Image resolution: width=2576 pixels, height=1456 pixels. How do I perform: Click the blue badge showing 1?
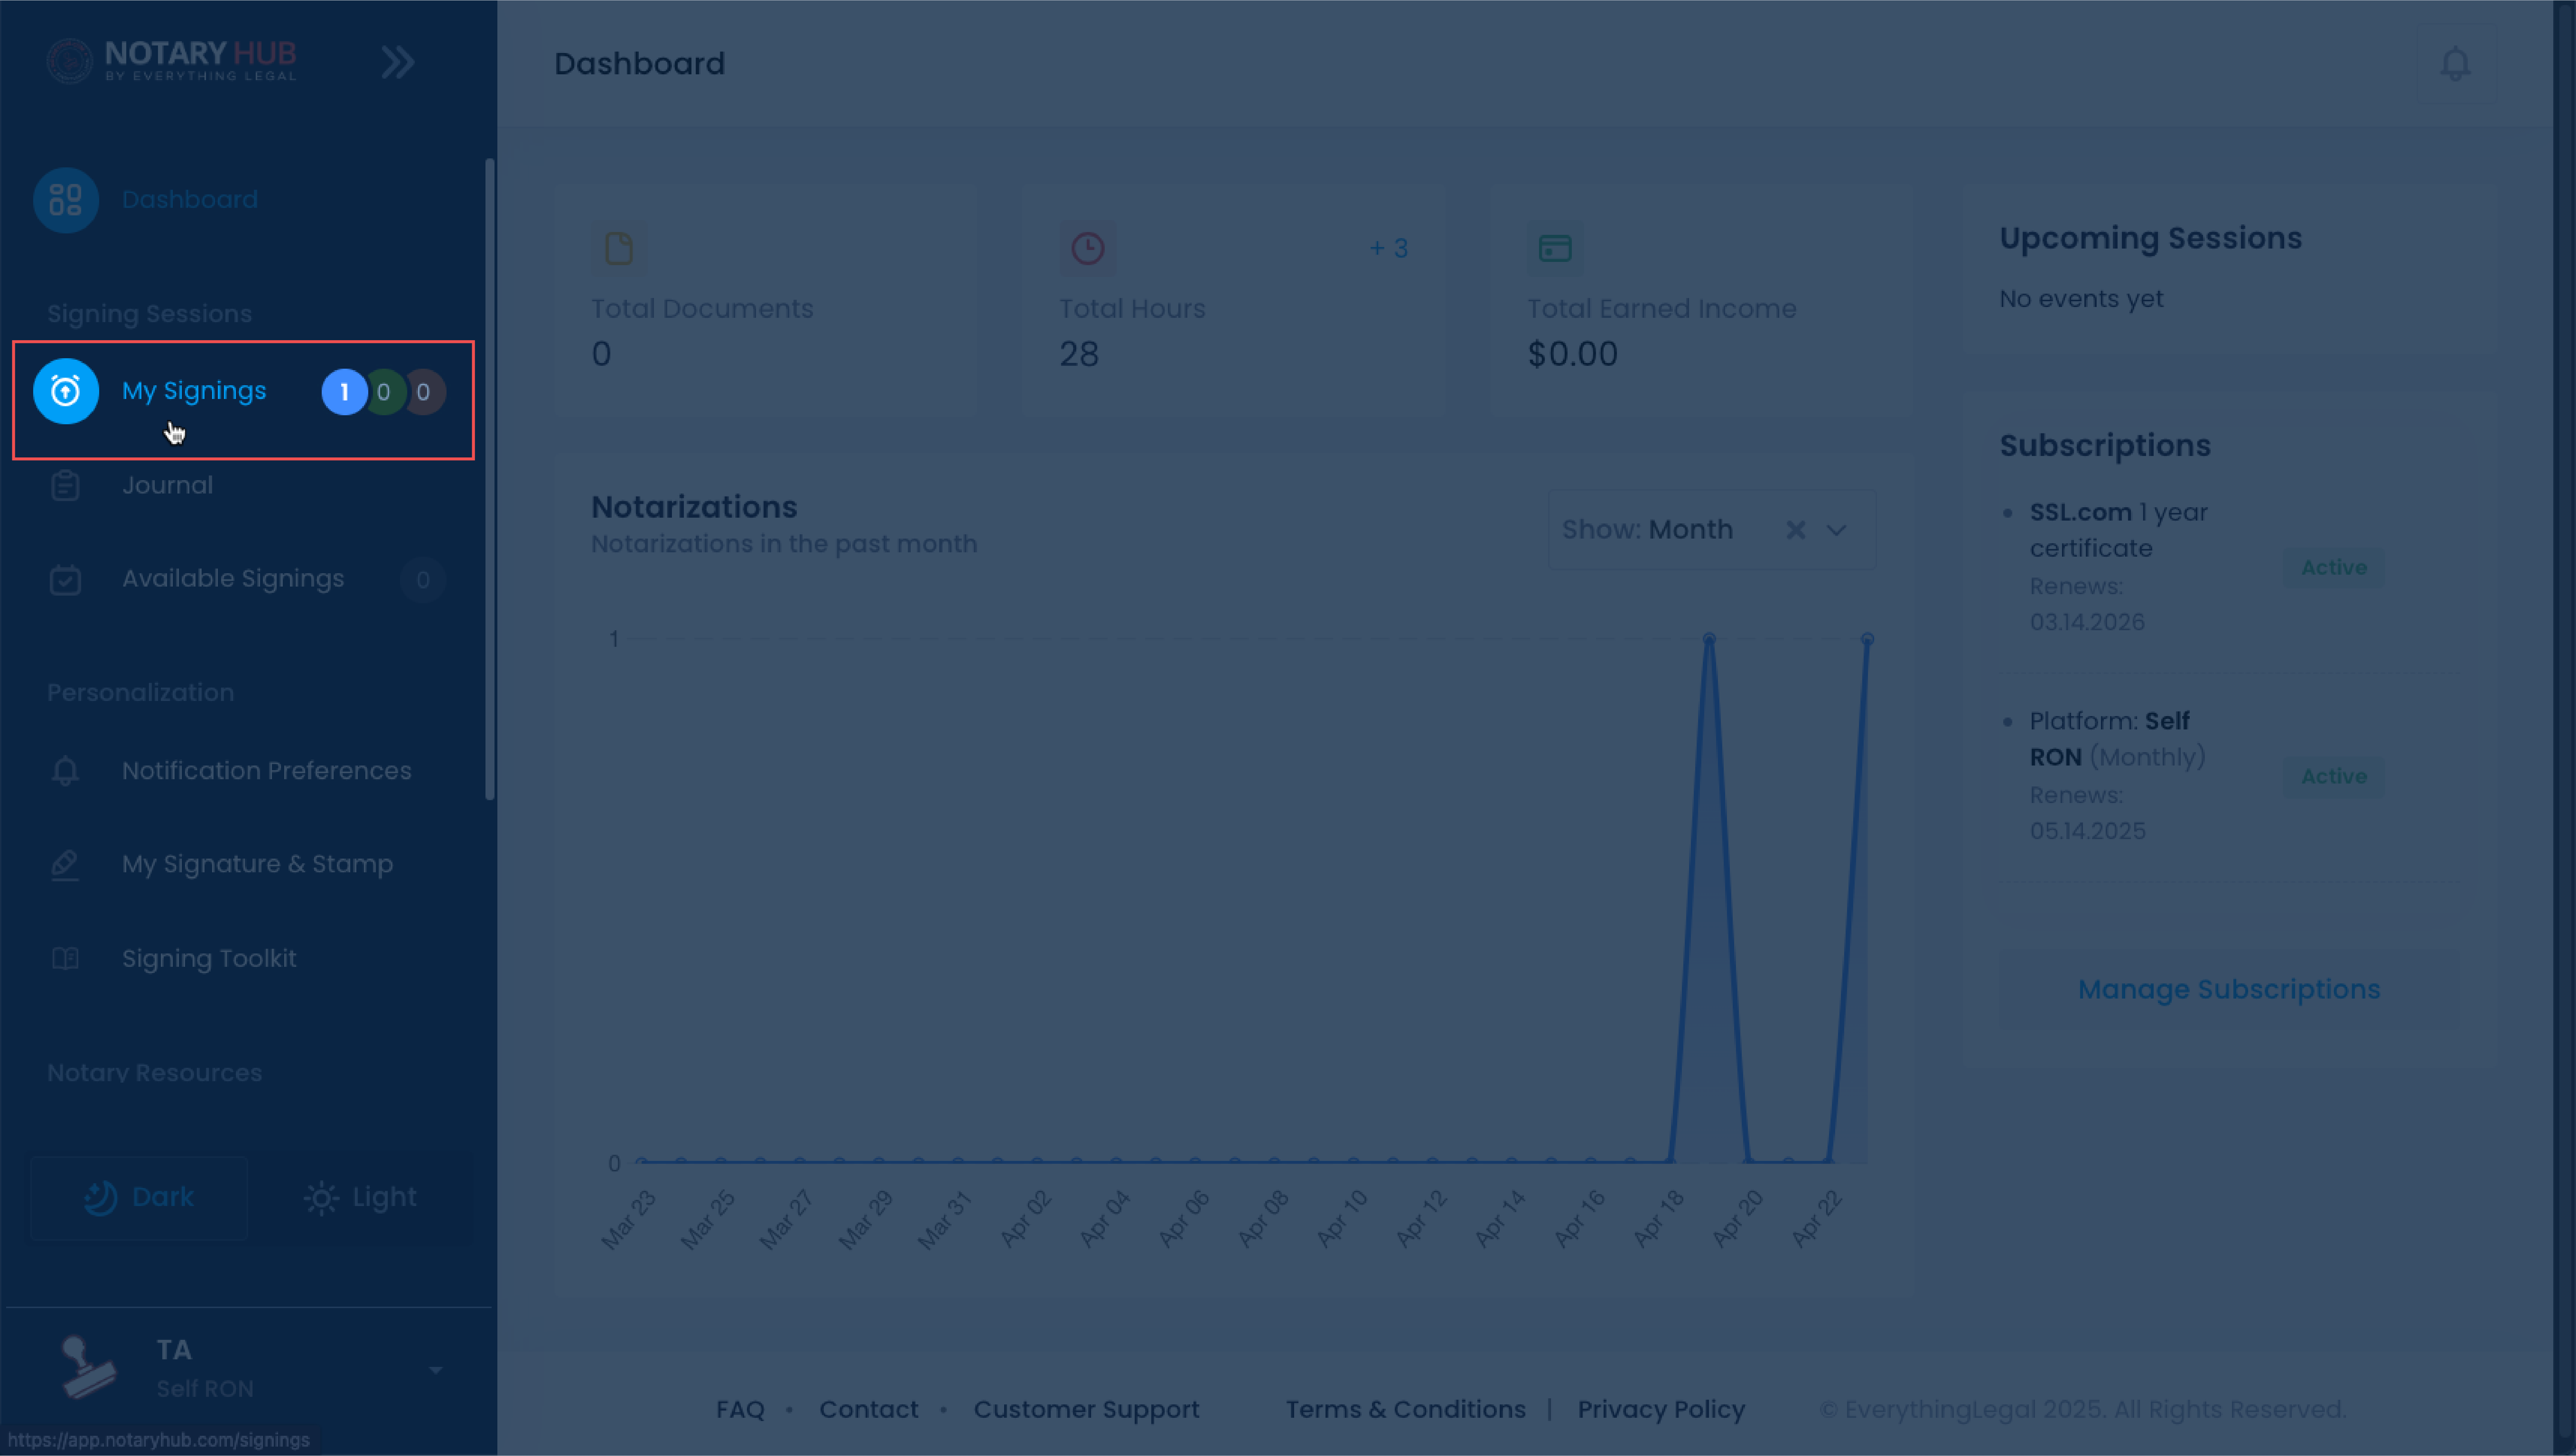pos(344,392)
